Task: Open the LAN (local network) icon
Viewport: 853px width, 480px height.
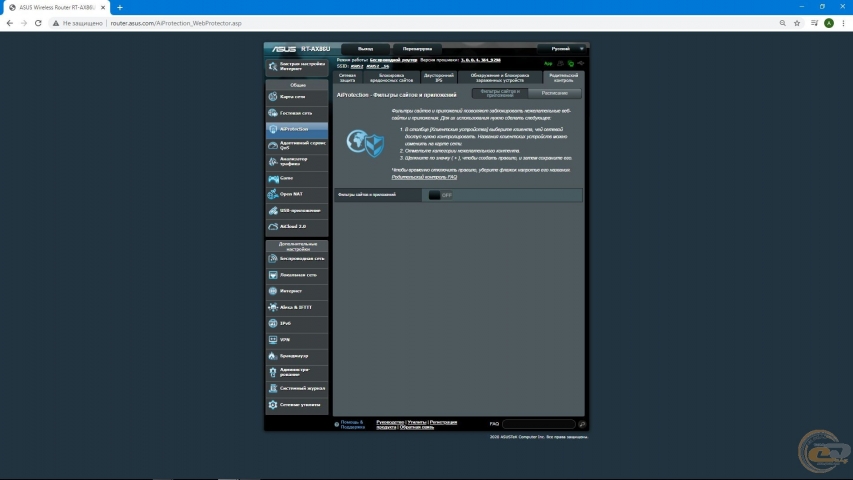Action: coord(273,275)
